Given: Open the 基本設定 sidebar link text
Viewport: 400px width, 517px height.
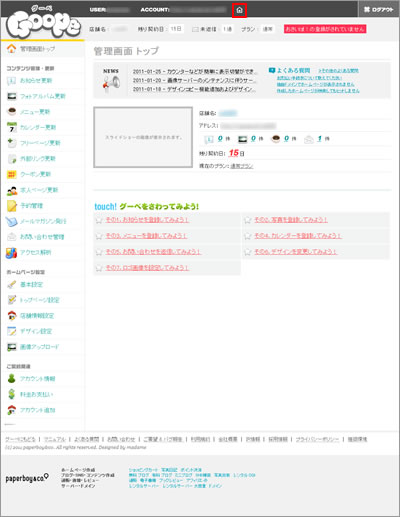Looking at the screenshot, I should [x=31, y=284].
